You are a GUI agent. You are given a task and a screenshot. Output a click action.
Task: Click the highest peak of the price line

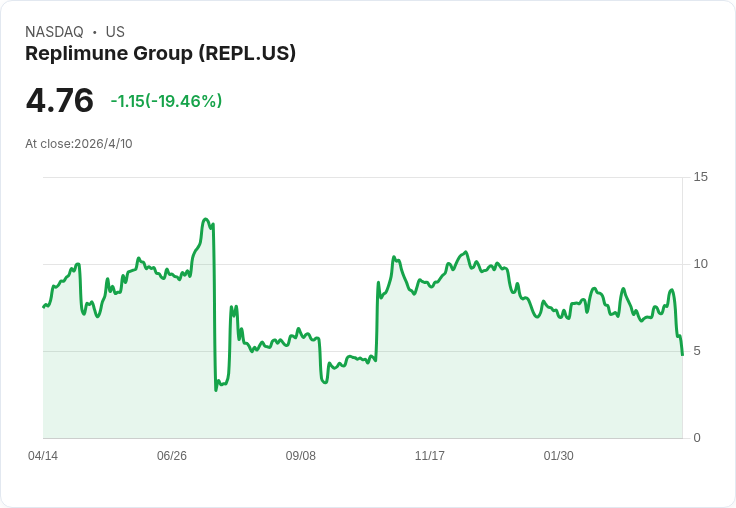(206, 219)
